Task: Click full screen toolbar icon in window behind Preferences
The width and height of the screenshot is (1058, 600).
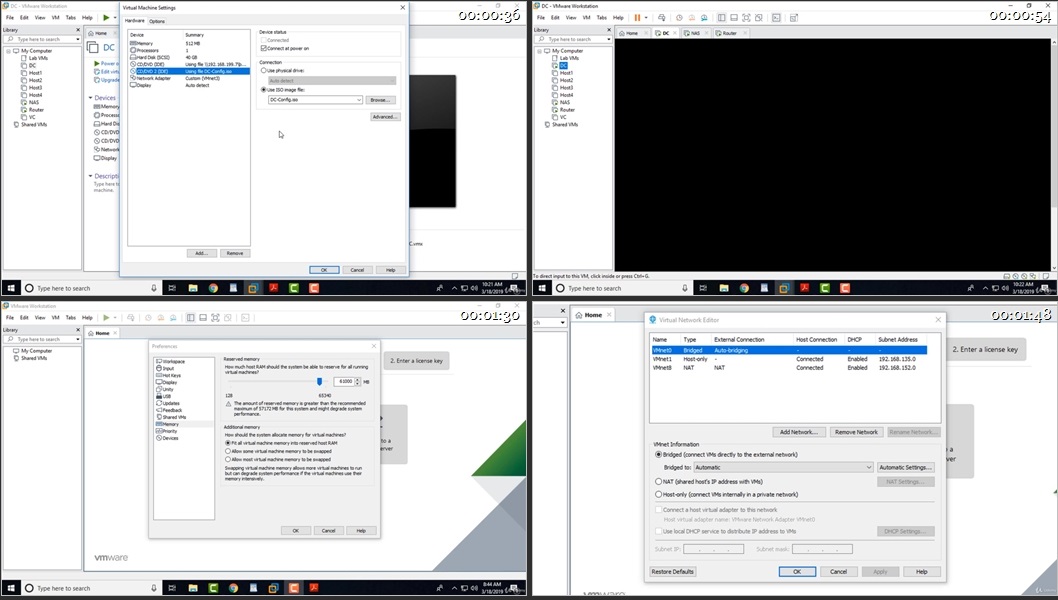Action: [215, 317]
